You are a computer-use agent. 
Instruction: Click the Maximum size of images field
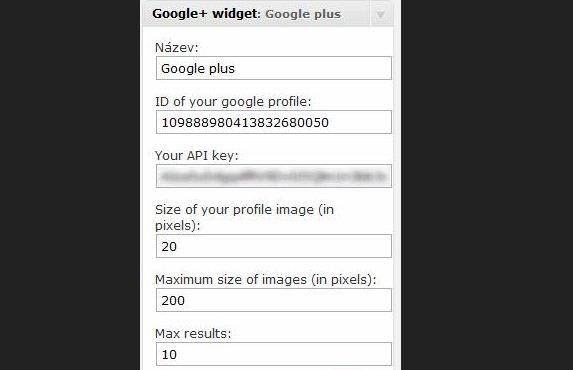point(274,300)
